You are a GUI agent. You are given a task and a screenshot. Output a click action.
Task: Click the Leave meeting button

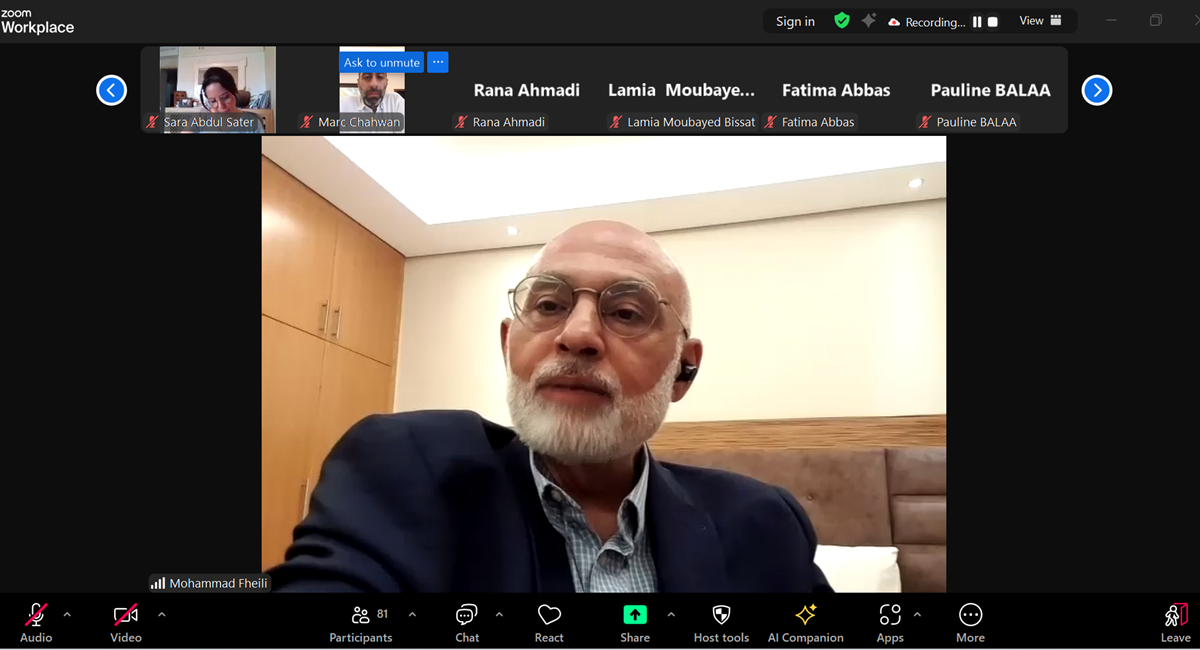click(x=1176, y=622)
